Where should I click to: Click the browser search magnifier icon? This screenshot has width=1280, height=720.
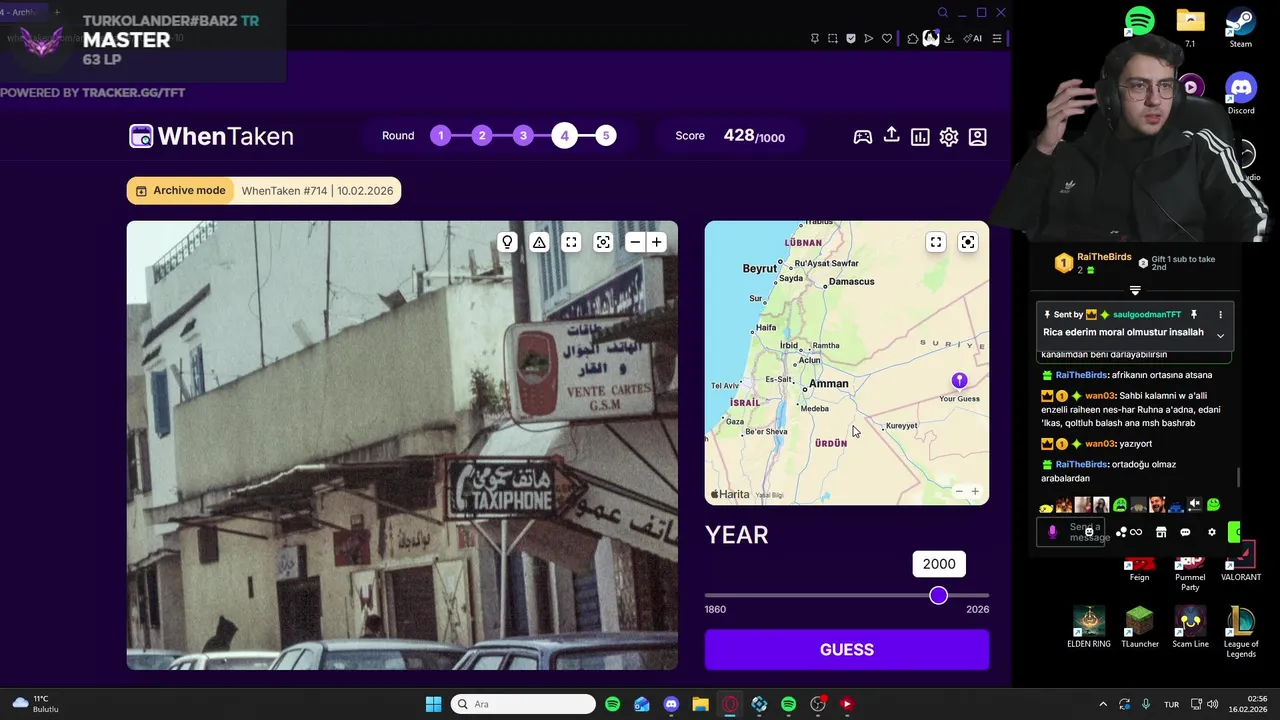click(942, 13)
